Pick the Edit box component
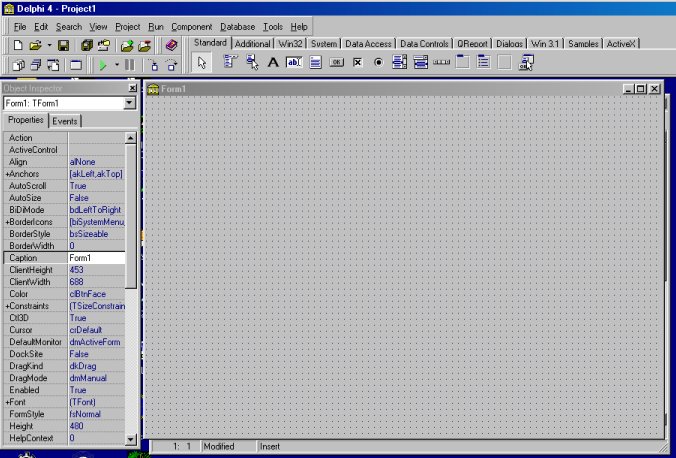 click(294, 63)
